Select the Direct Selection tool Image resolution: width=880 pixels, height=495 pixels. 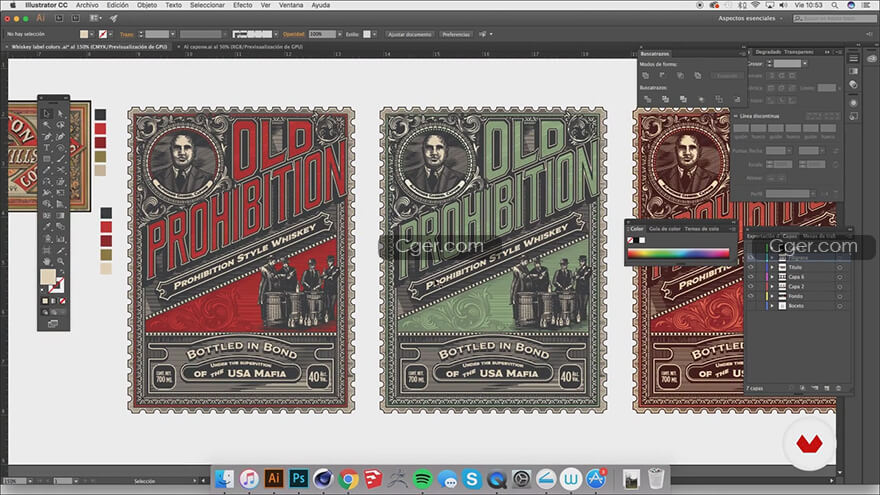coord(60,113)
